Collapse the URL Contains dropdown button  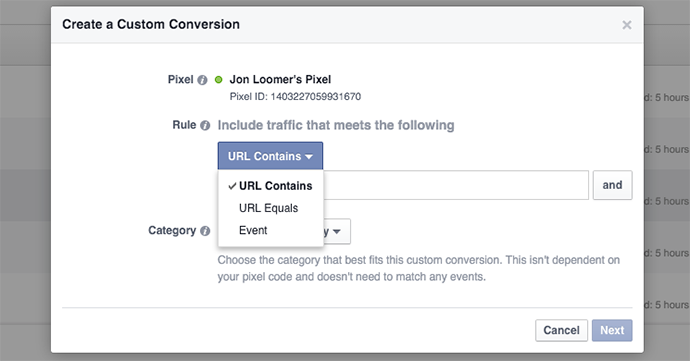(270, 156)
